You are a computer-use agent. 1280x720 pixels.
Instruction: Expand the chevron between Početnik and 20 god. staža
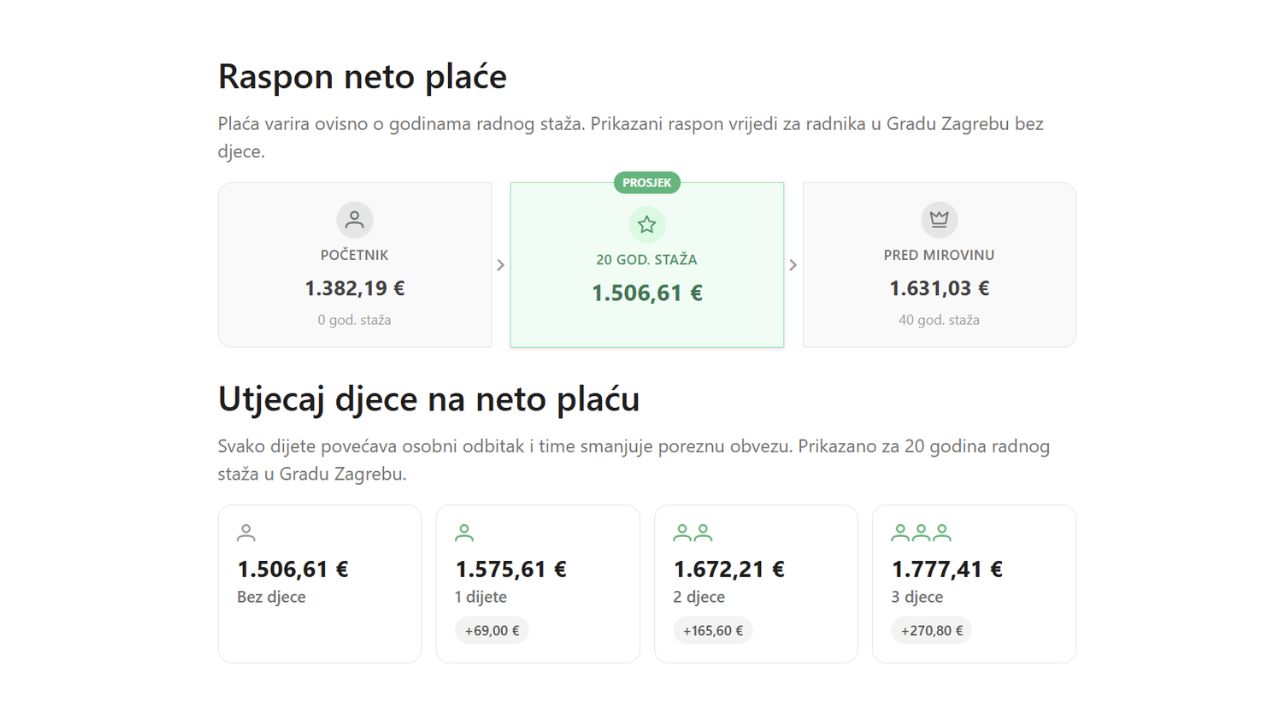501,264
